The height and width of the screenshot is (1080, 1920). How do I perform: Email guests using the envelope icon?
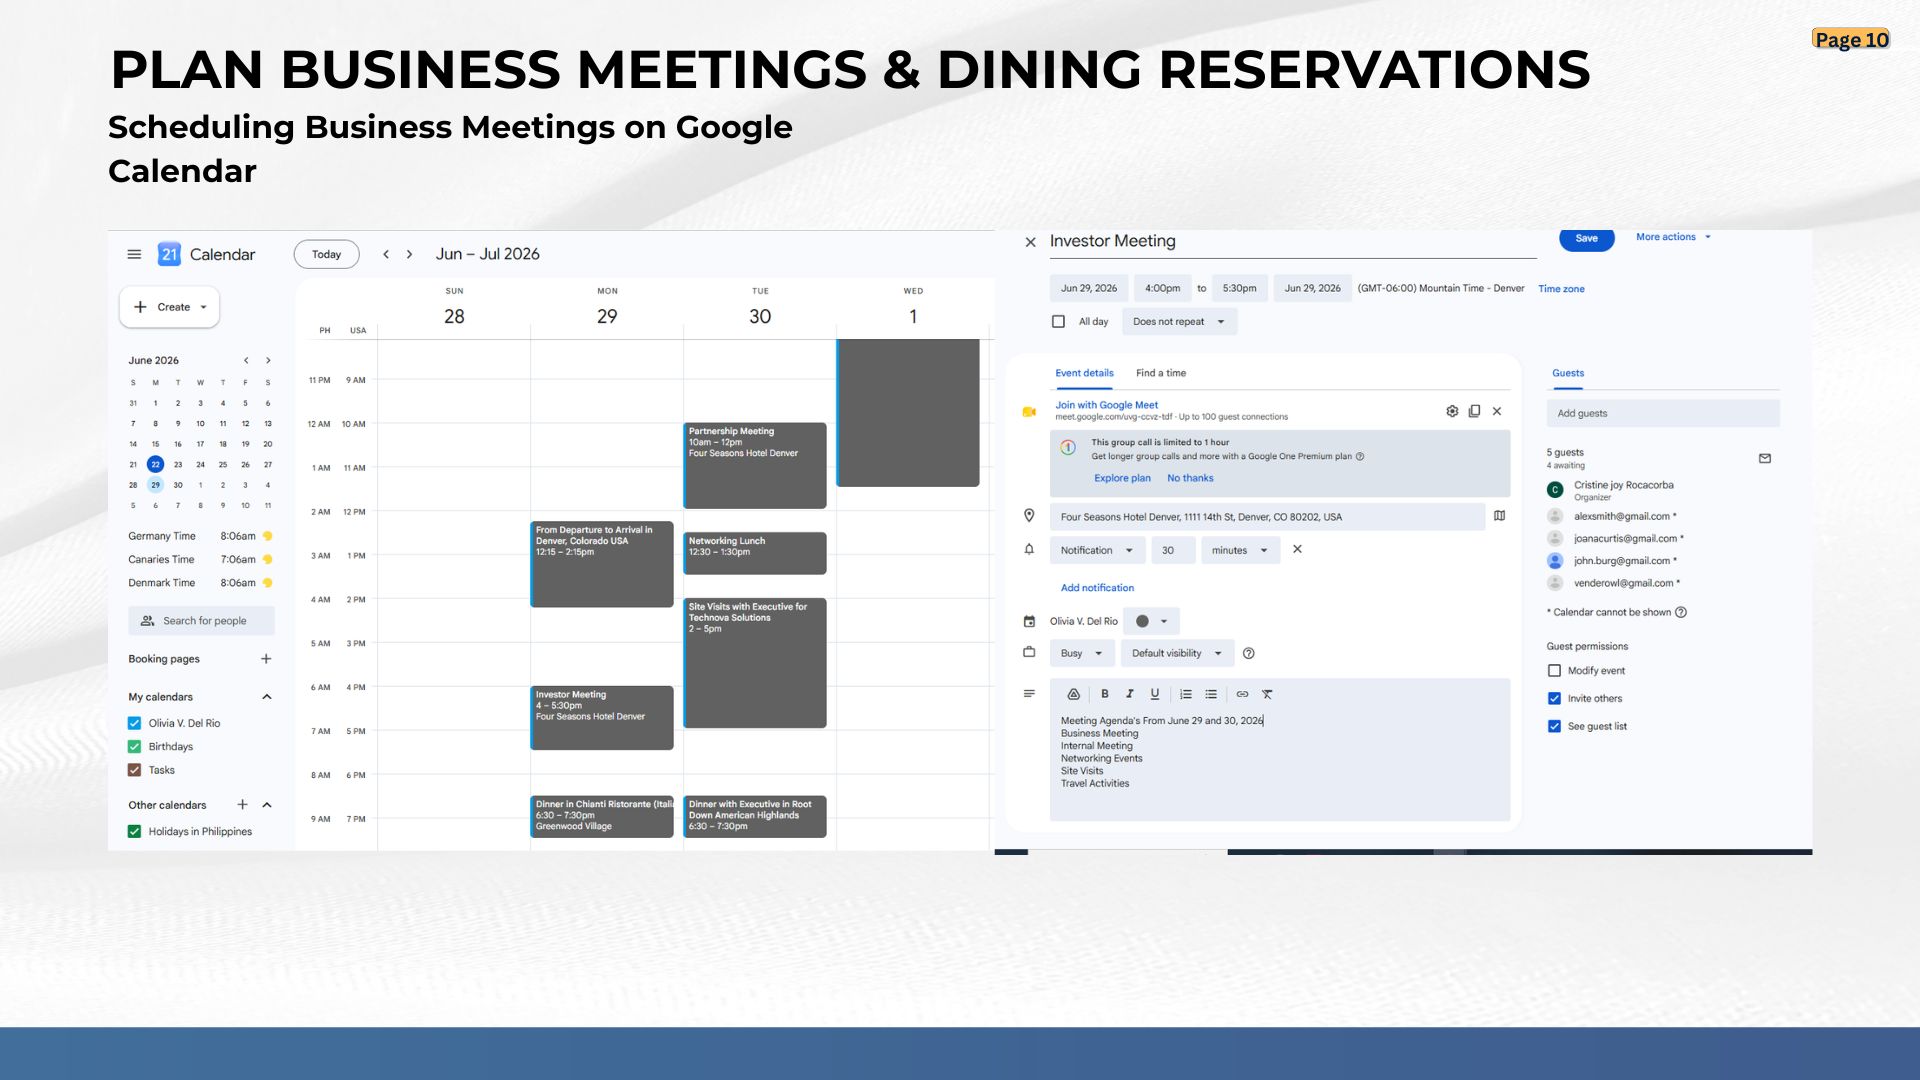[1765, 458]
